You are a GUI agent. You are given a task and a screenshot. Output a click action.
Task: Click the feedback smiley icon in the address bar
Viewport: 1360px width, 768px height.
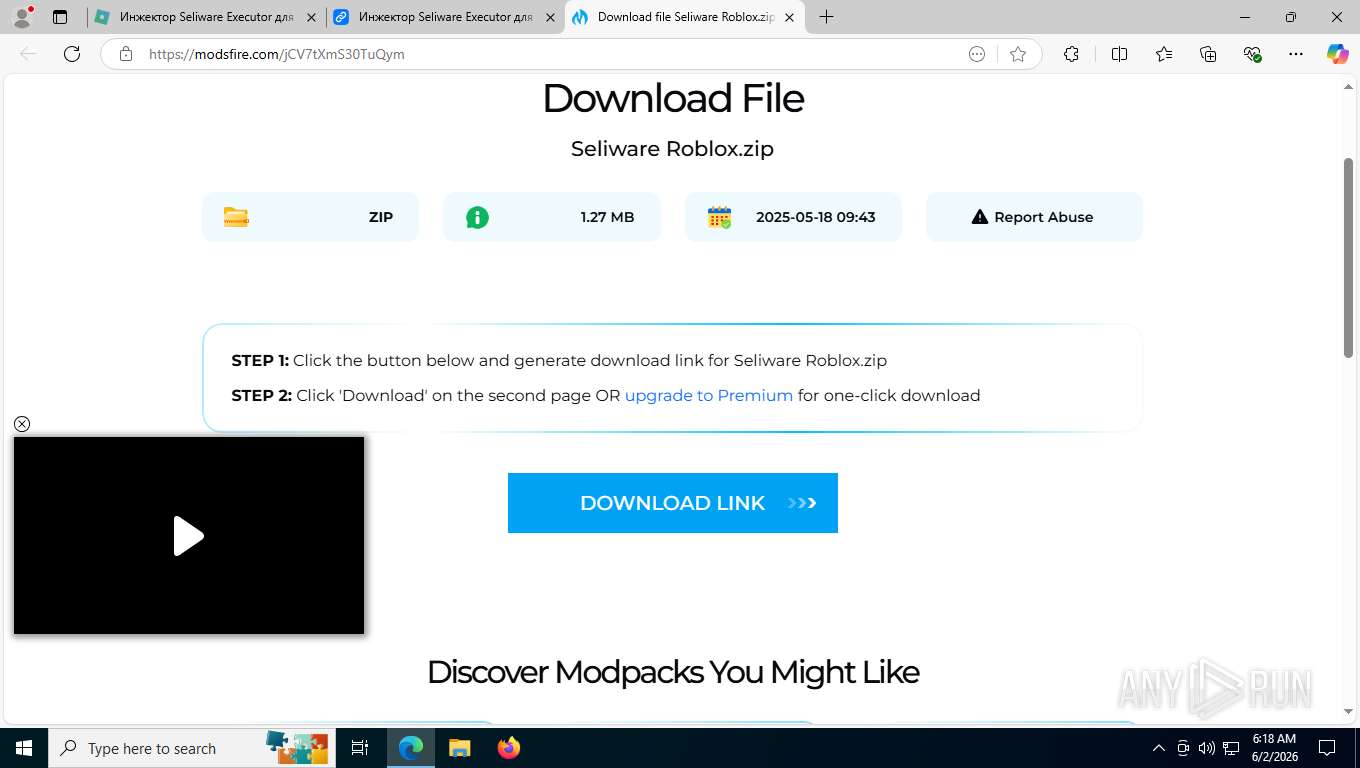click(x=977, y=54)
